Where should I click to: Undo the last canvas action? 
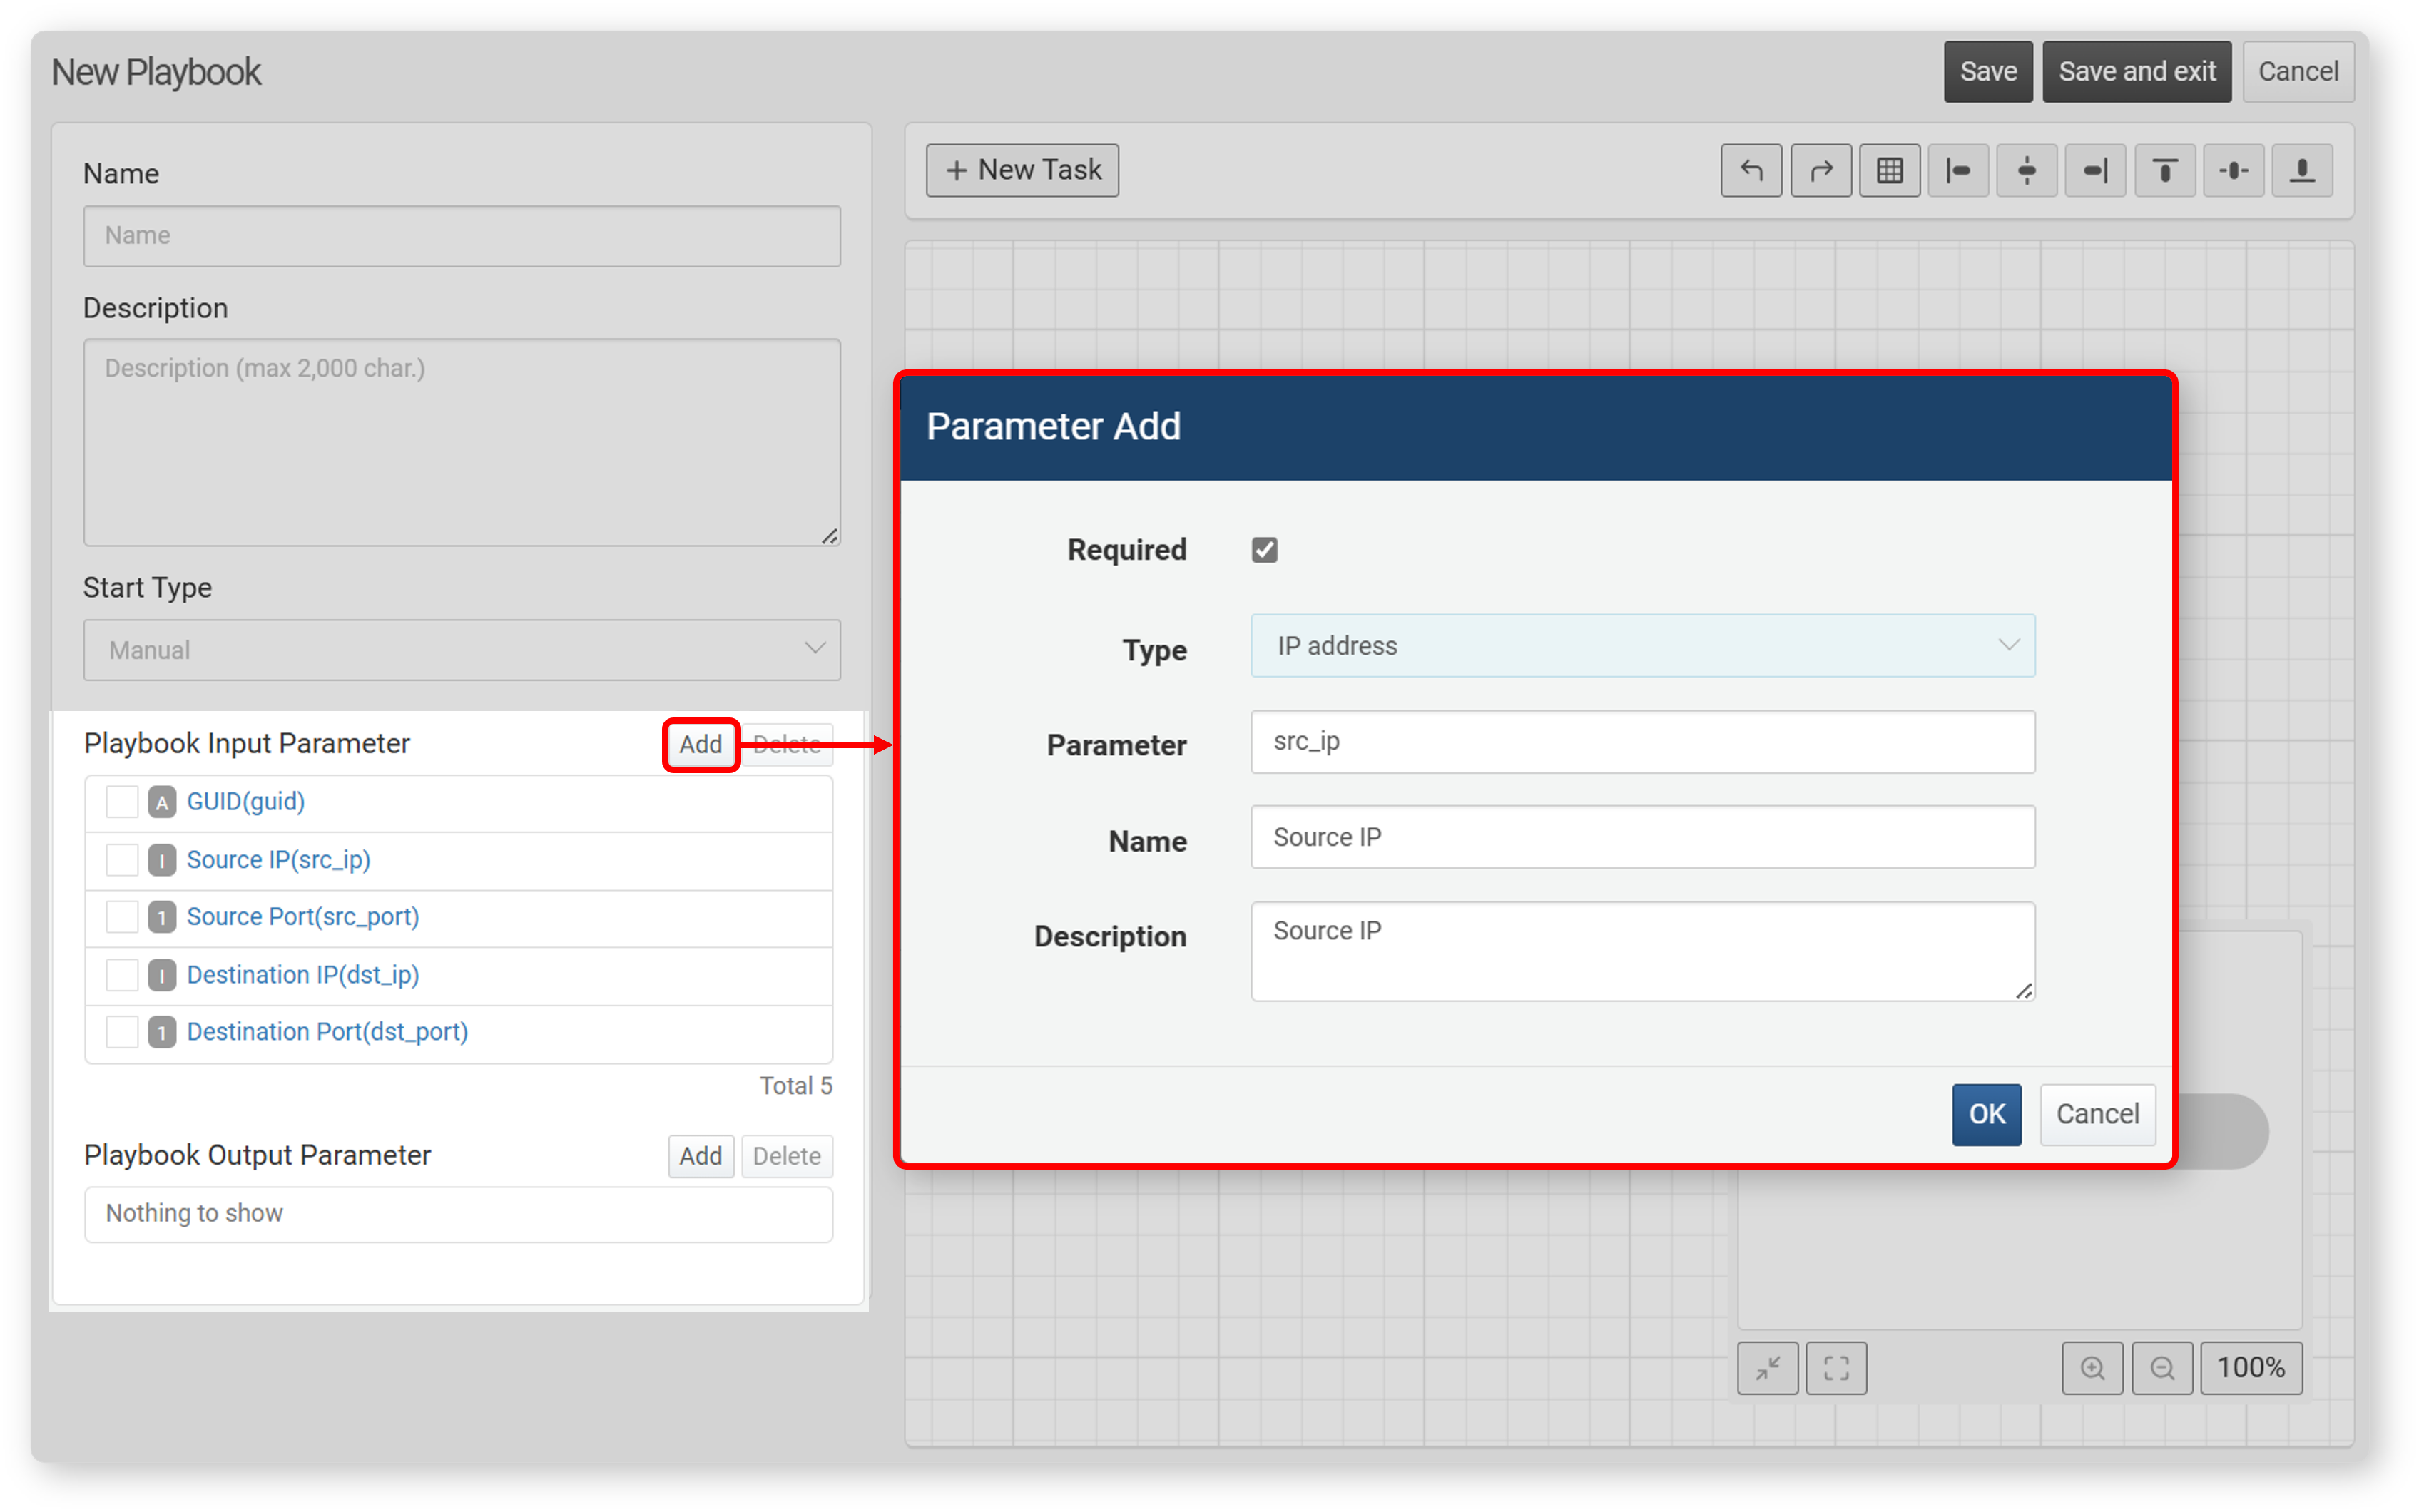coord(1750,170)
